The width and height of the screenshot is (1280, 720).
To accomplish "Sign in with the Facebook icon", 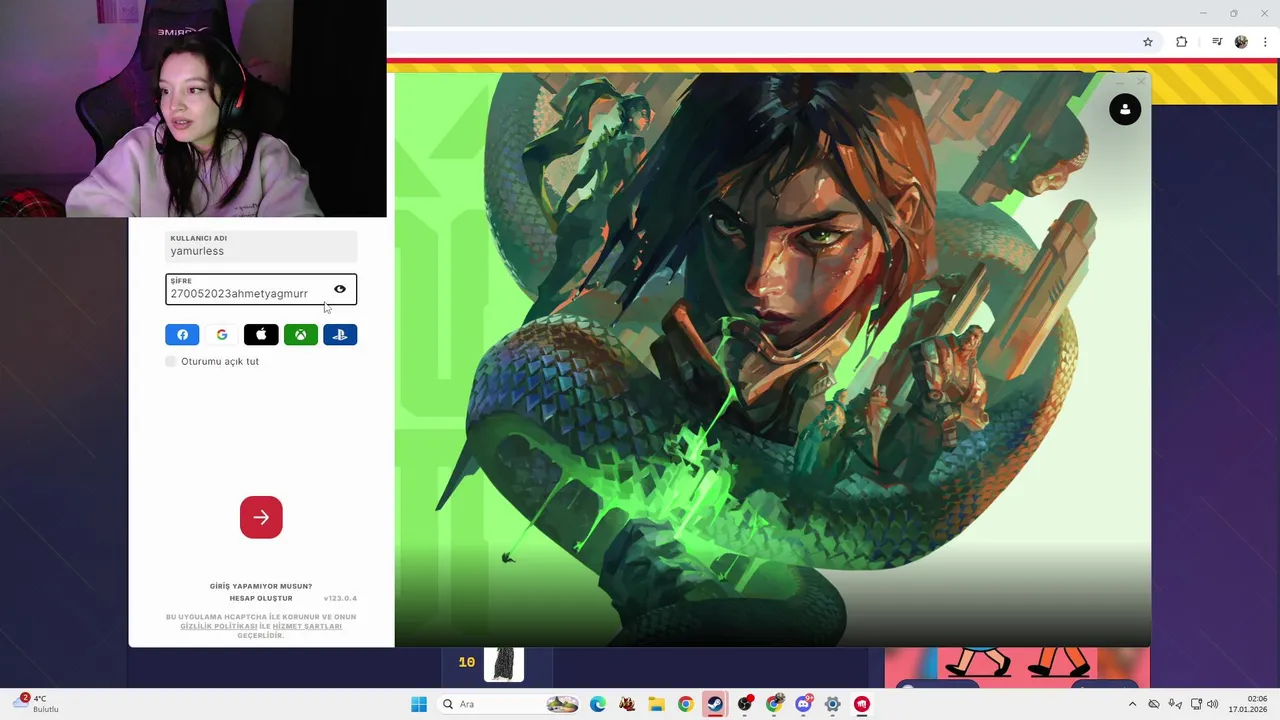I will tap(182, 335).
